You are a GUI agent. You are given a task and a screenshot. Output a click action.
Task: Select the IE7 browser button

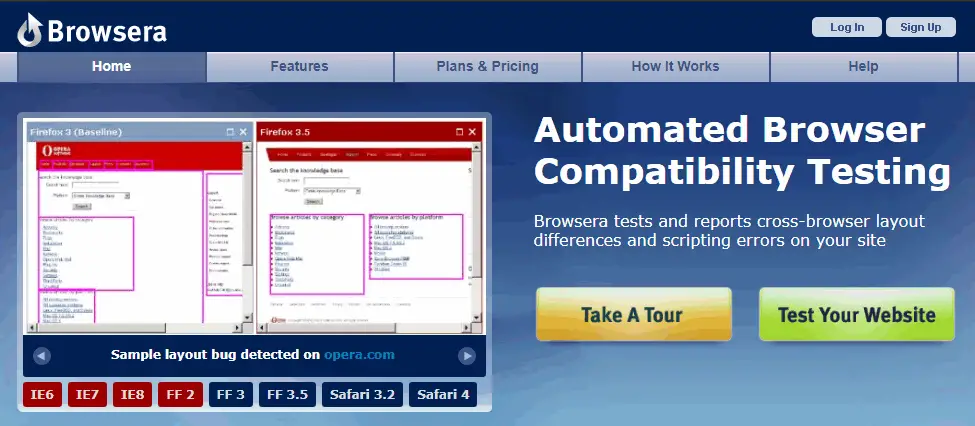(x=87, y=395)
